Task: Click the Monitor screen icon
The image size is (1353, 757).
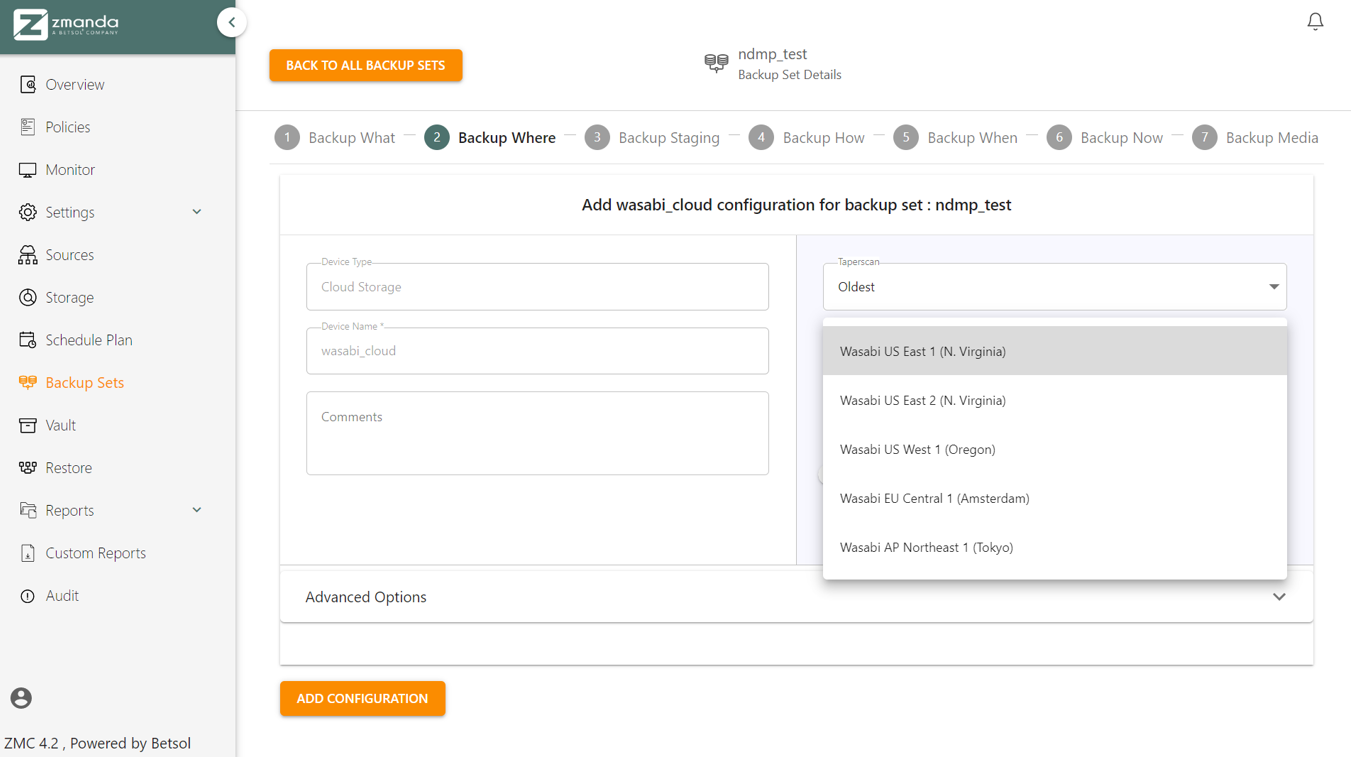Action: click(28, 170)
